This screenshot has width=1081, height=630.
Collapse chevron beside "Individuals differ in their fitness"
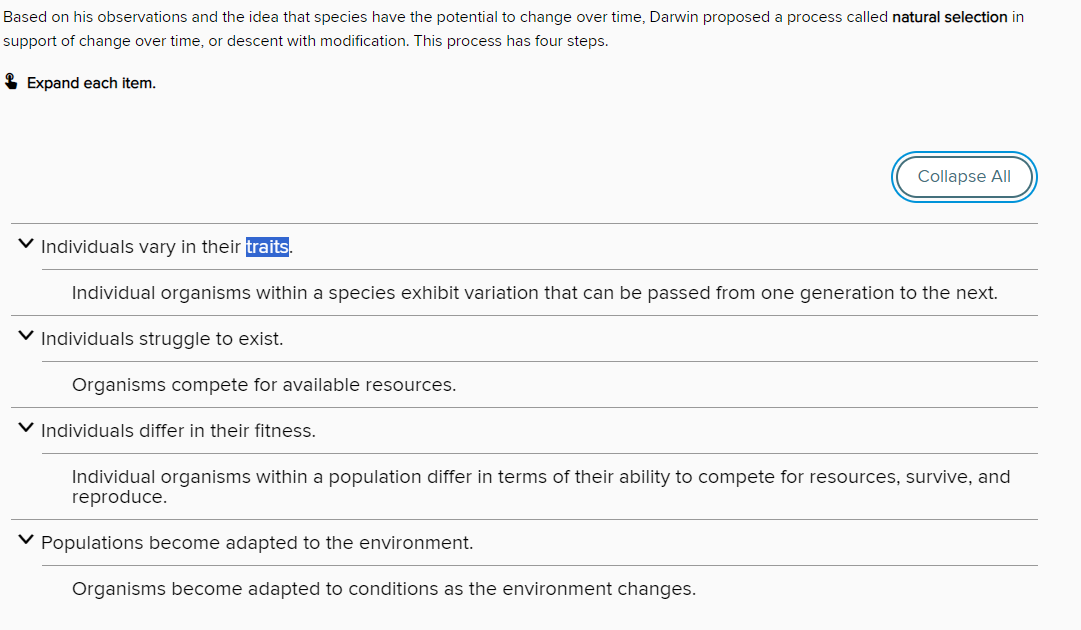pos(25,429)
